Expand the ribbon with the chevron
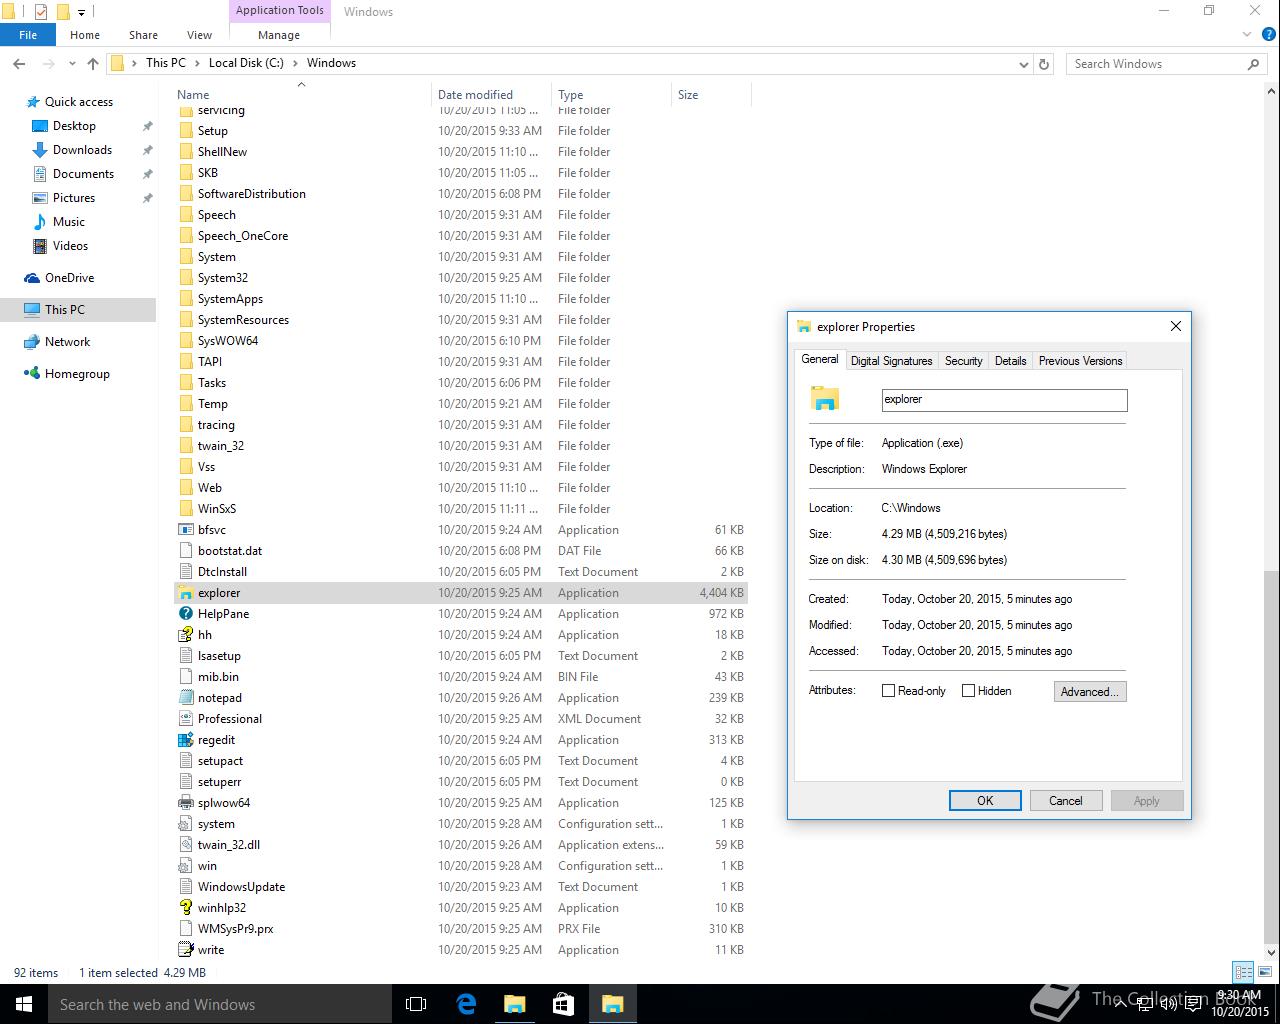The width and height of the screenshot is (1280, 1024). (1246, 35)
